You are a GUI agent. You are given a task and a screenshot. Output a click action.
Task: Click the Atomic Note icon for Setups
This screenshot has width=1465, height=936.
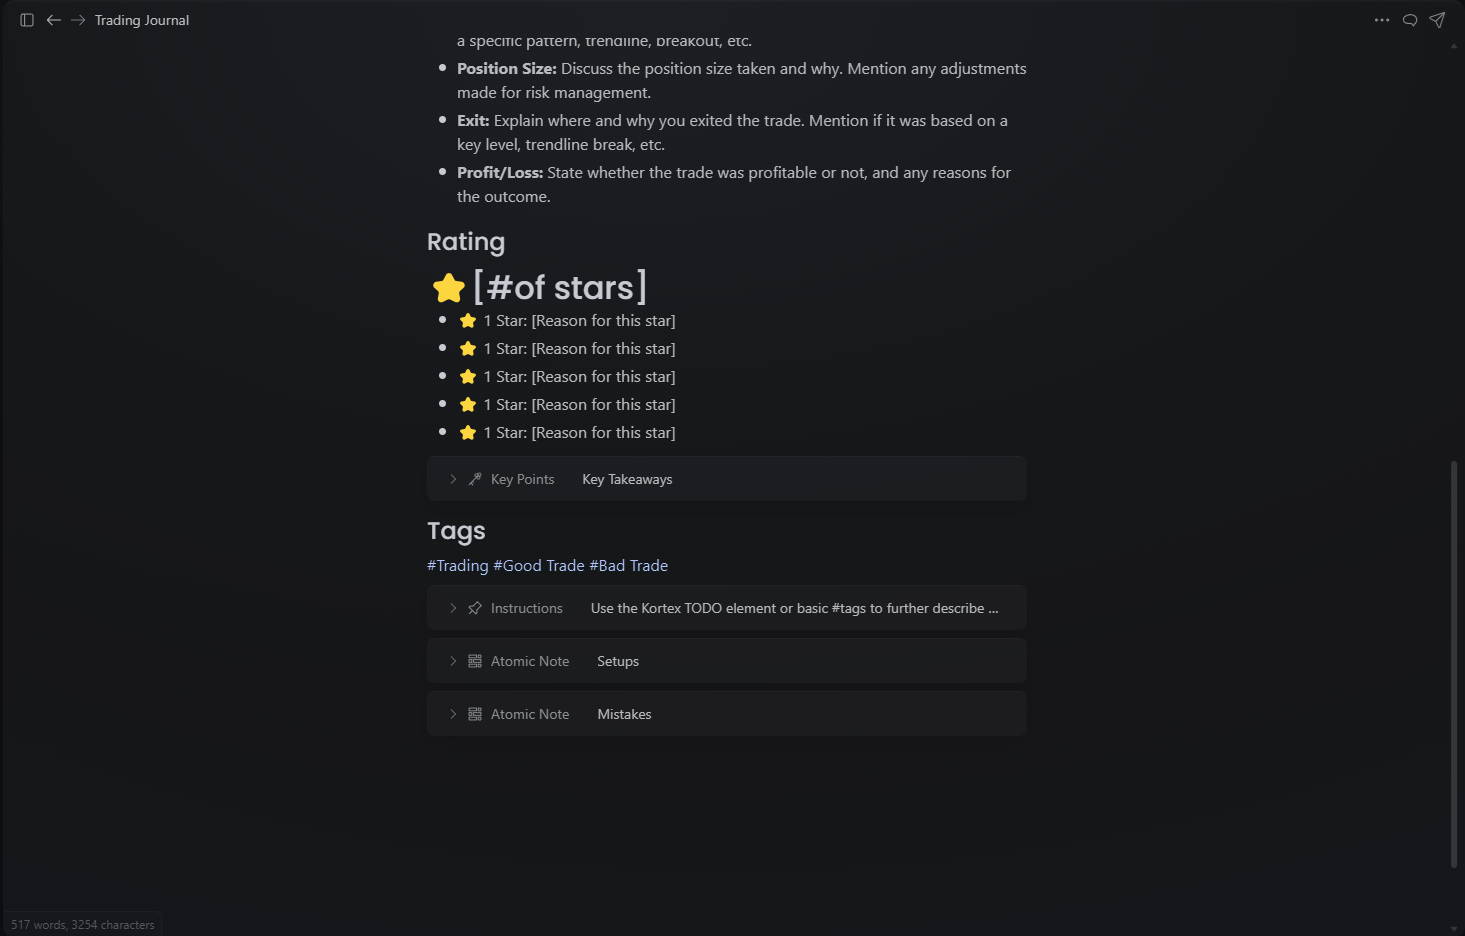475,661
